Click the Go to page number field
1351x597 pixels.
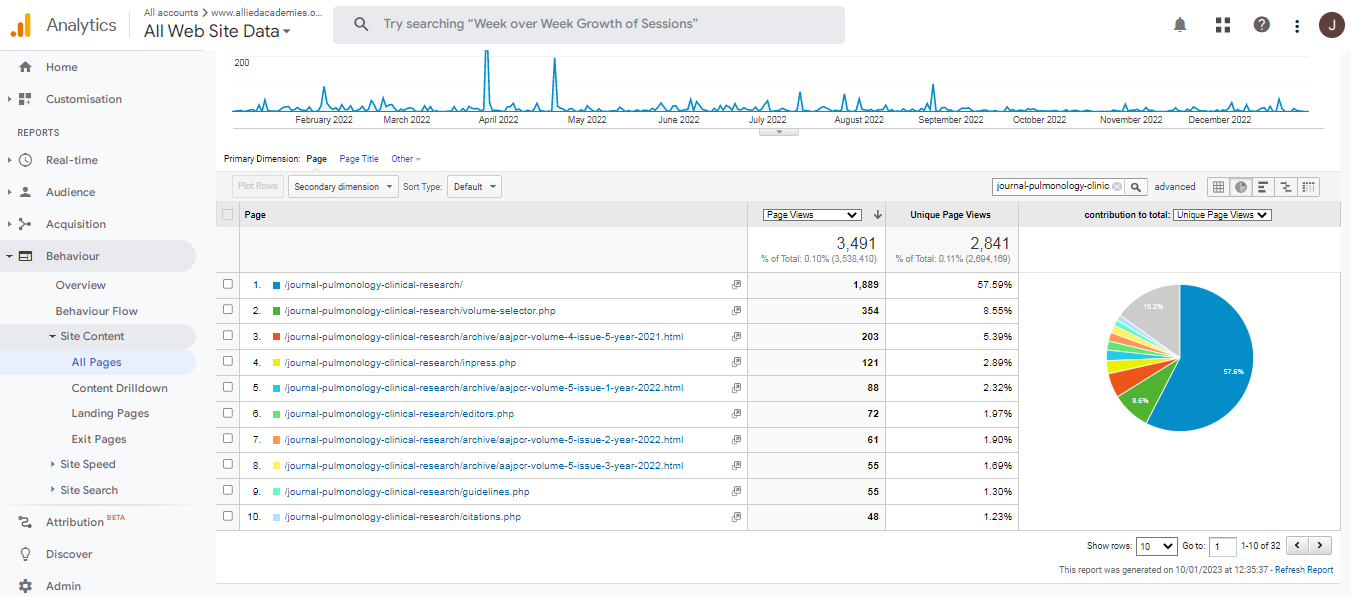[x=1222, y=547]
